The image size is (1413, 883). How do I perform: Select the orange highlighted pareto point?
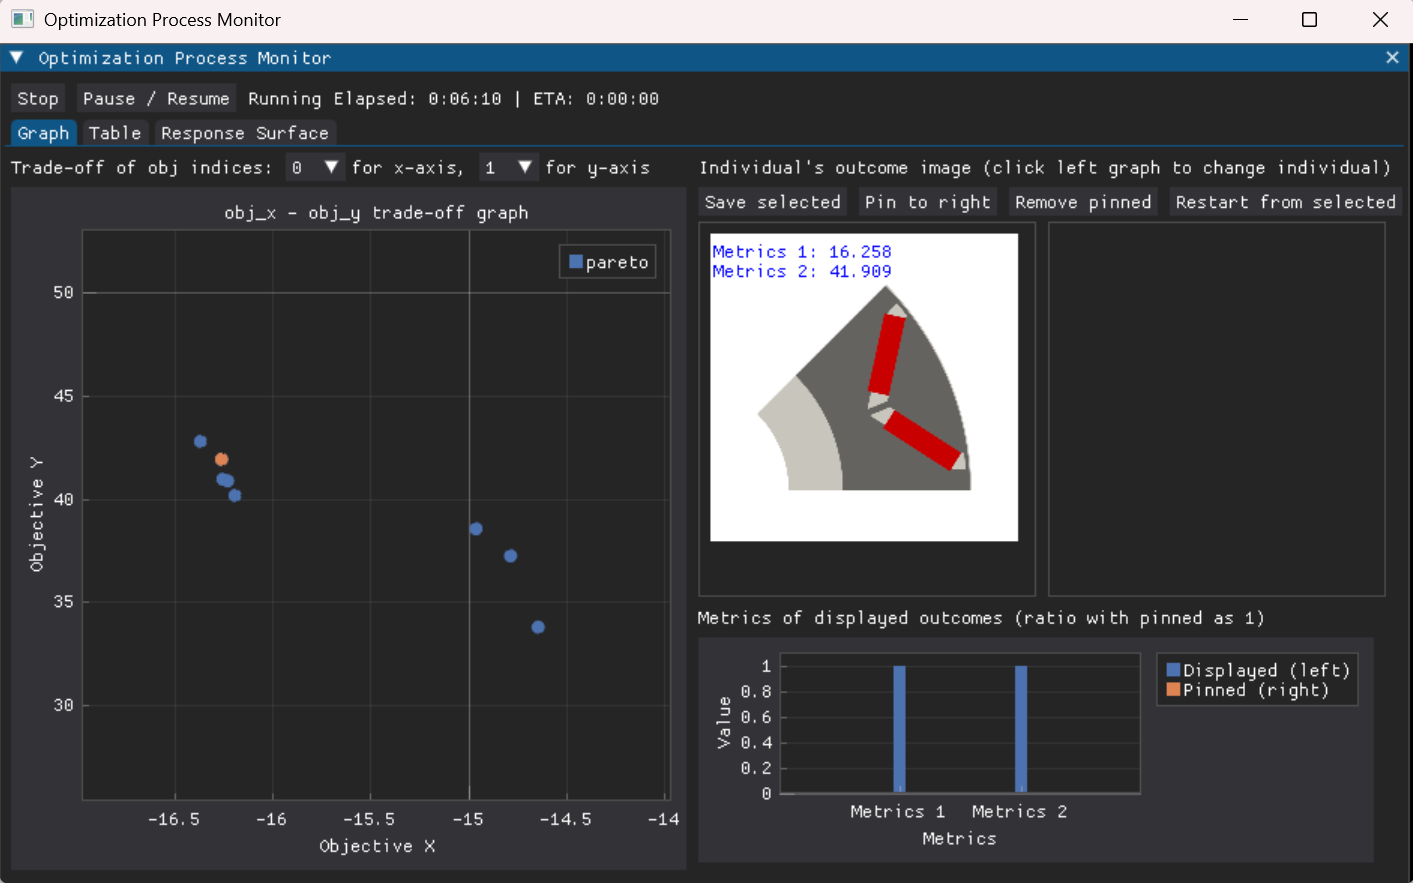(222, 460)
